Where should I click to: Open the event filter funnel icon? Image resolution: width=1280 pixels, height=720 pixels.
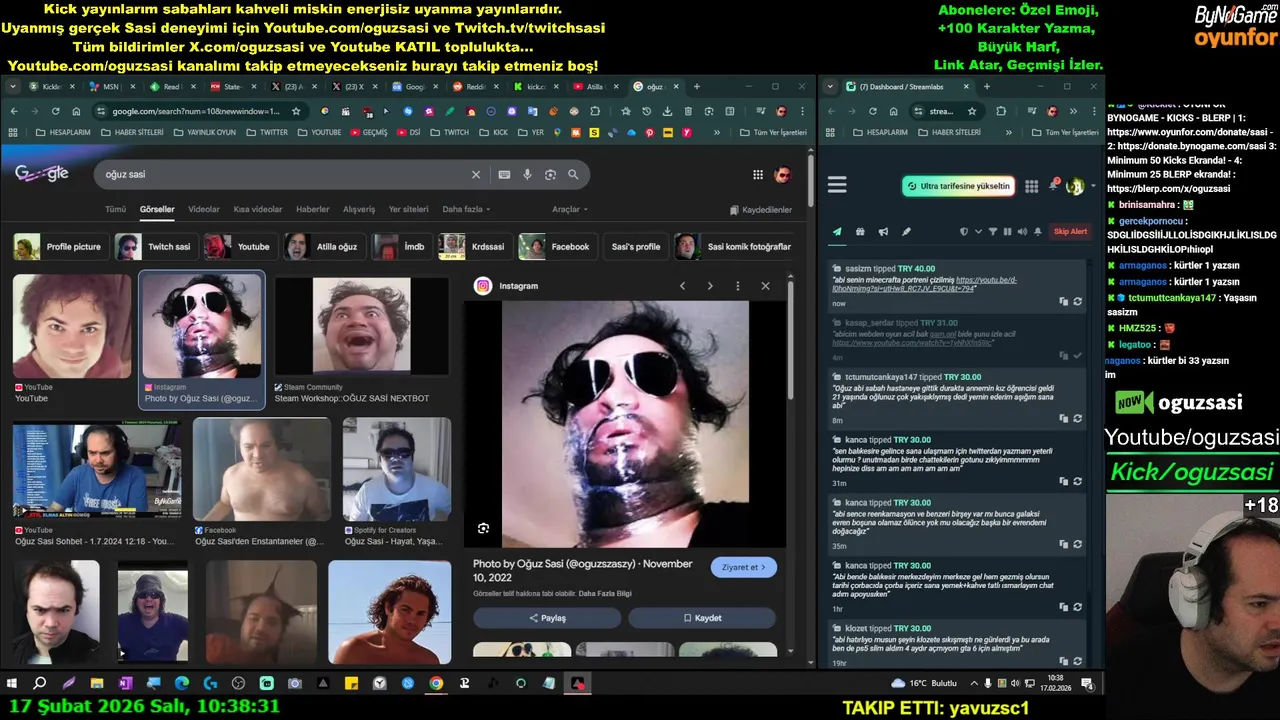993,231
